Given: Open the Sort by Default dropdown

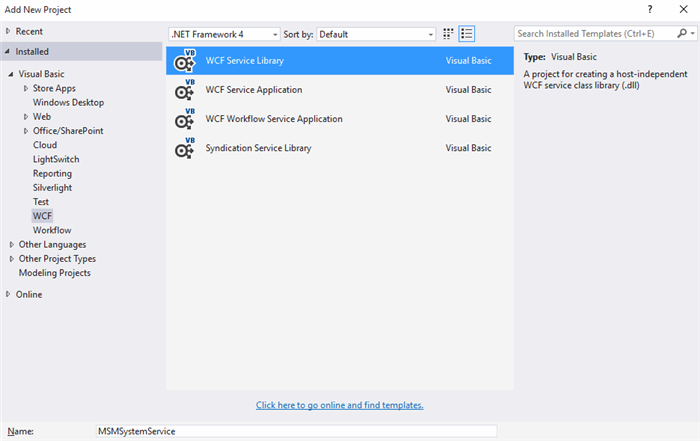Looking at the screenshot, I should 376,34.
